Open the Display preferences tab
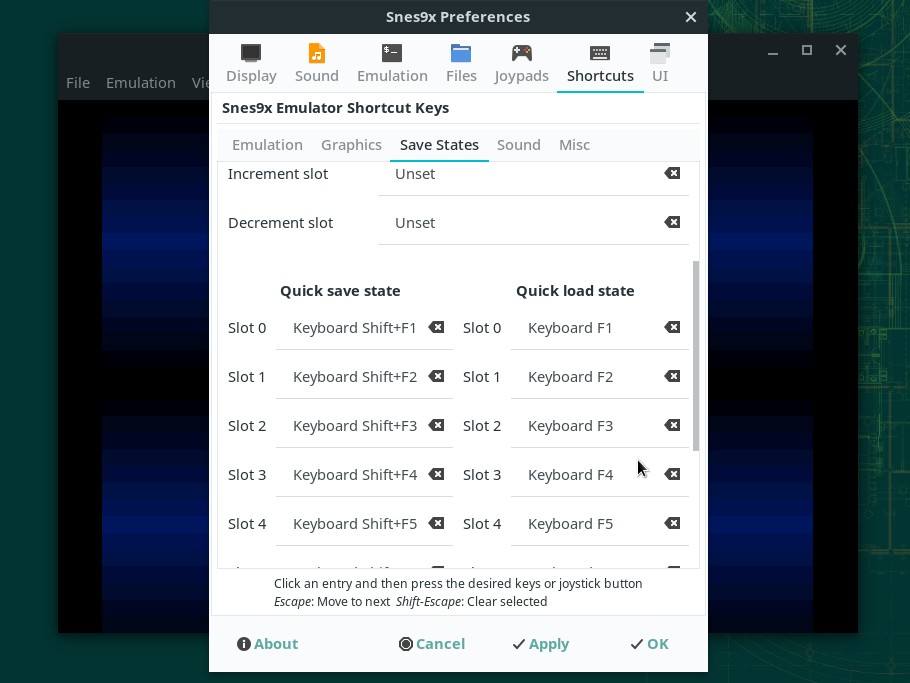This screenshot has width=910, height=683. click(x=251, y=63)
